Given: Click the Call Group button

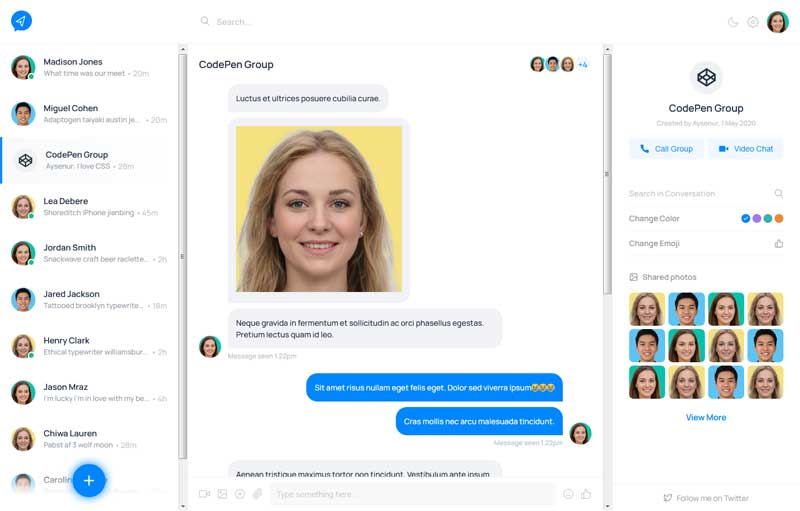Looking at the screenshot, I should 666,149.
